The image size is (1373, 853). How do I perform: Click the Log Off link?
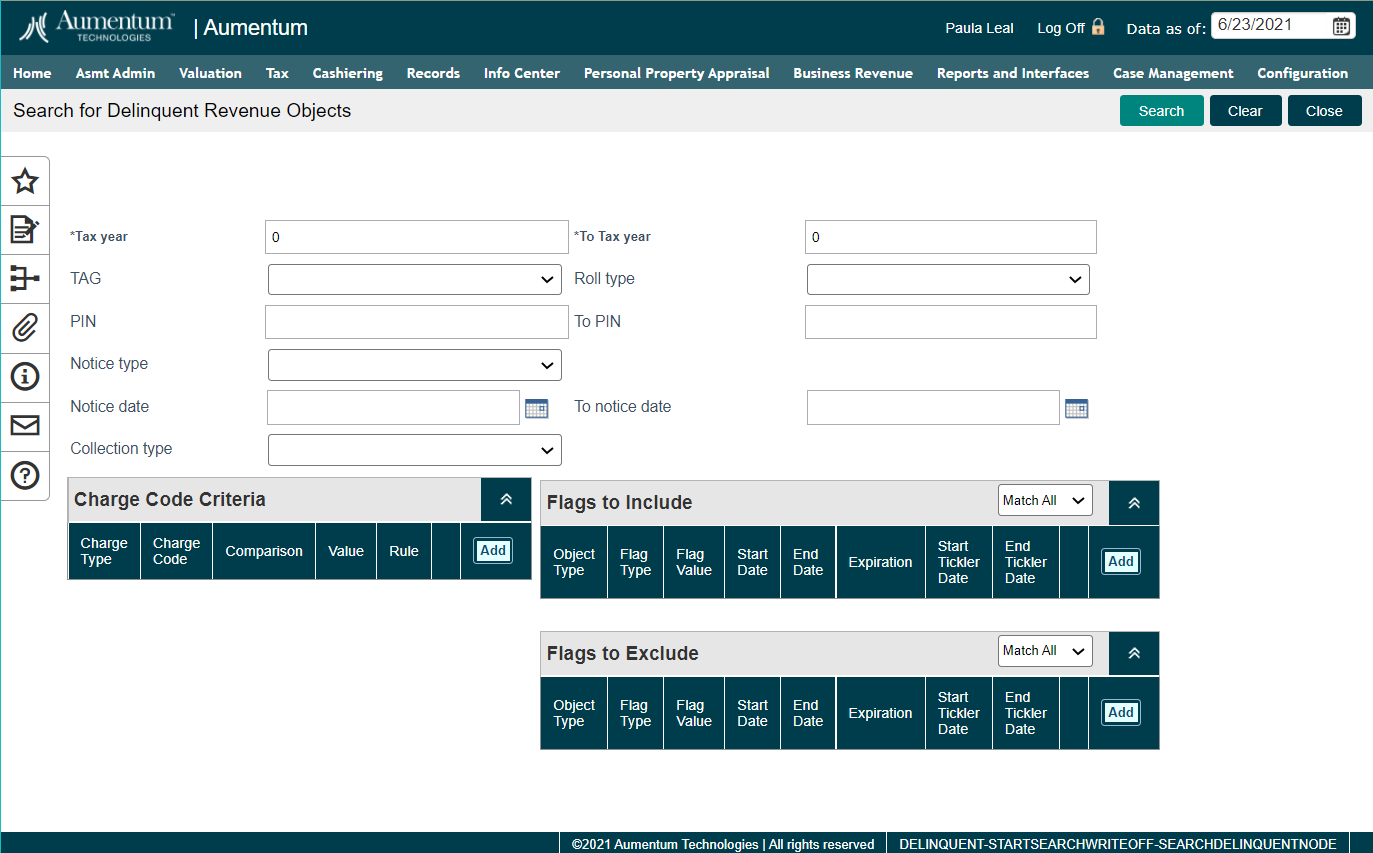(x=1061, y=28)
